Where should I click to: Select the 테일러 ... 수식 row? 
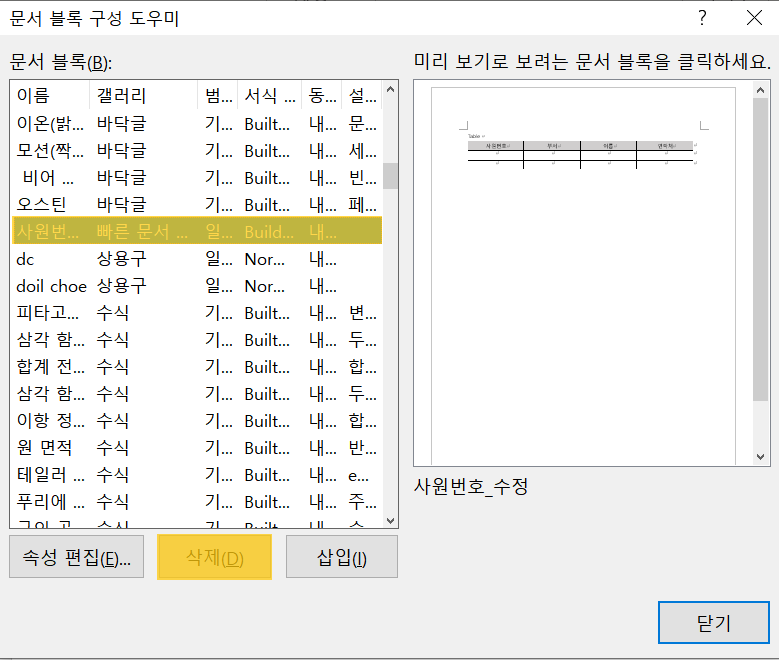point(197,475)
